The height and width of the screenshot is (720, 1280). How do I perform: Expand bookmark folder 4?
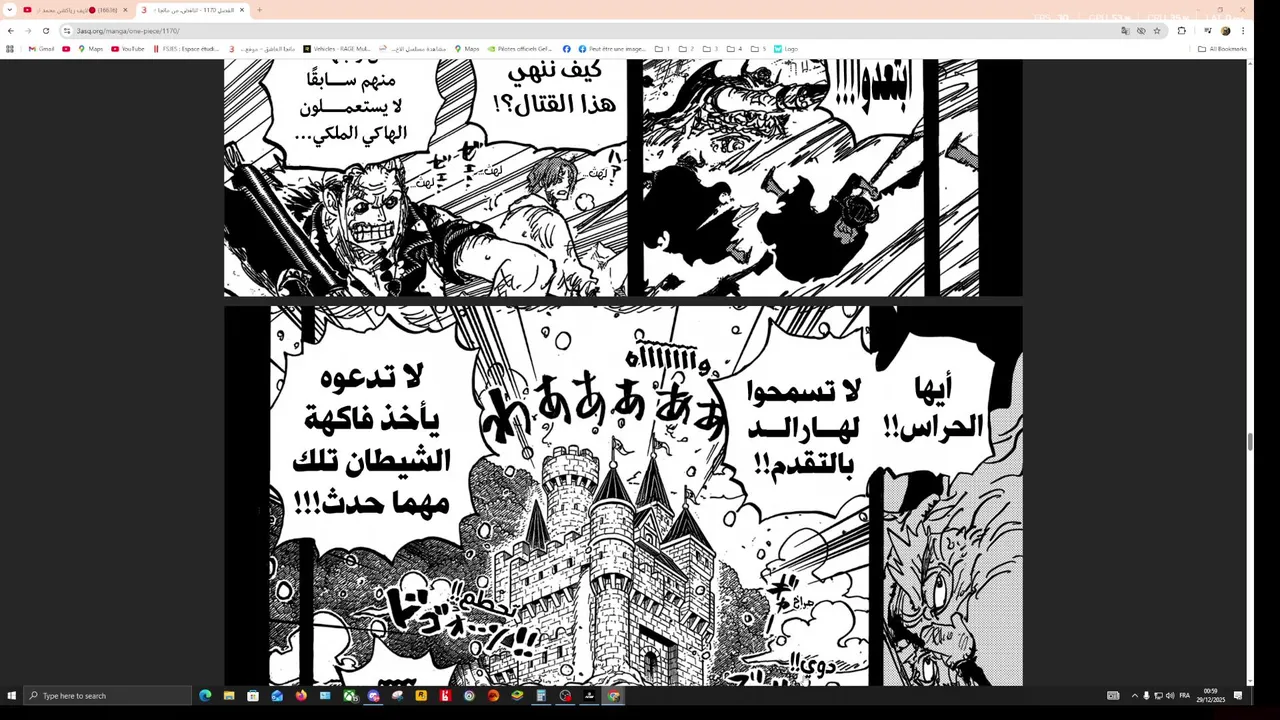coord(734,49)
